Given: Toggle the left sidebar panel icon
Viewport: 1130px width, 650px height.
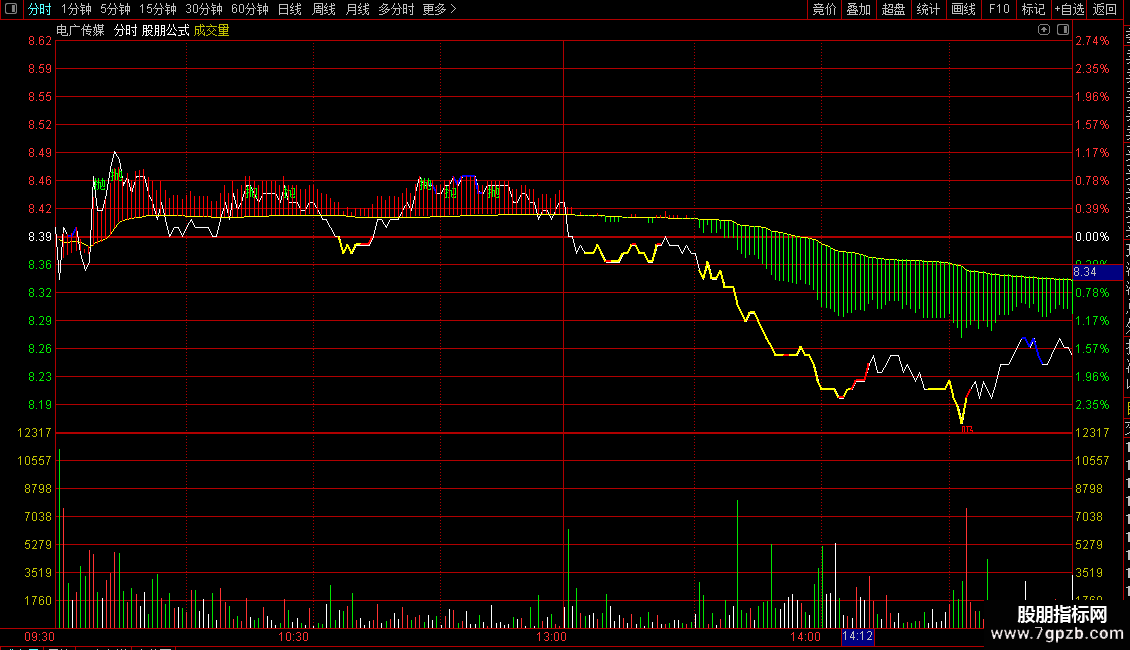Looking at the screenshot, I should coord(11,9).
